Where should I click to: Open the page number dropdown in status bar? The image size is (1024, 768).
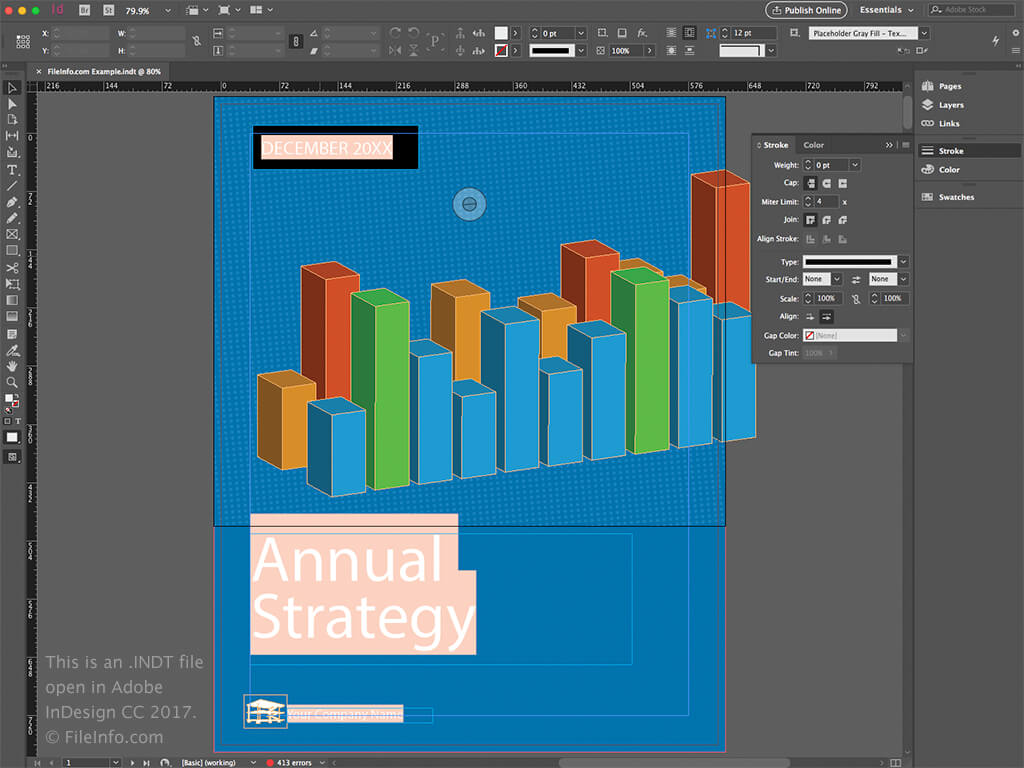click(x=115, y=762)
